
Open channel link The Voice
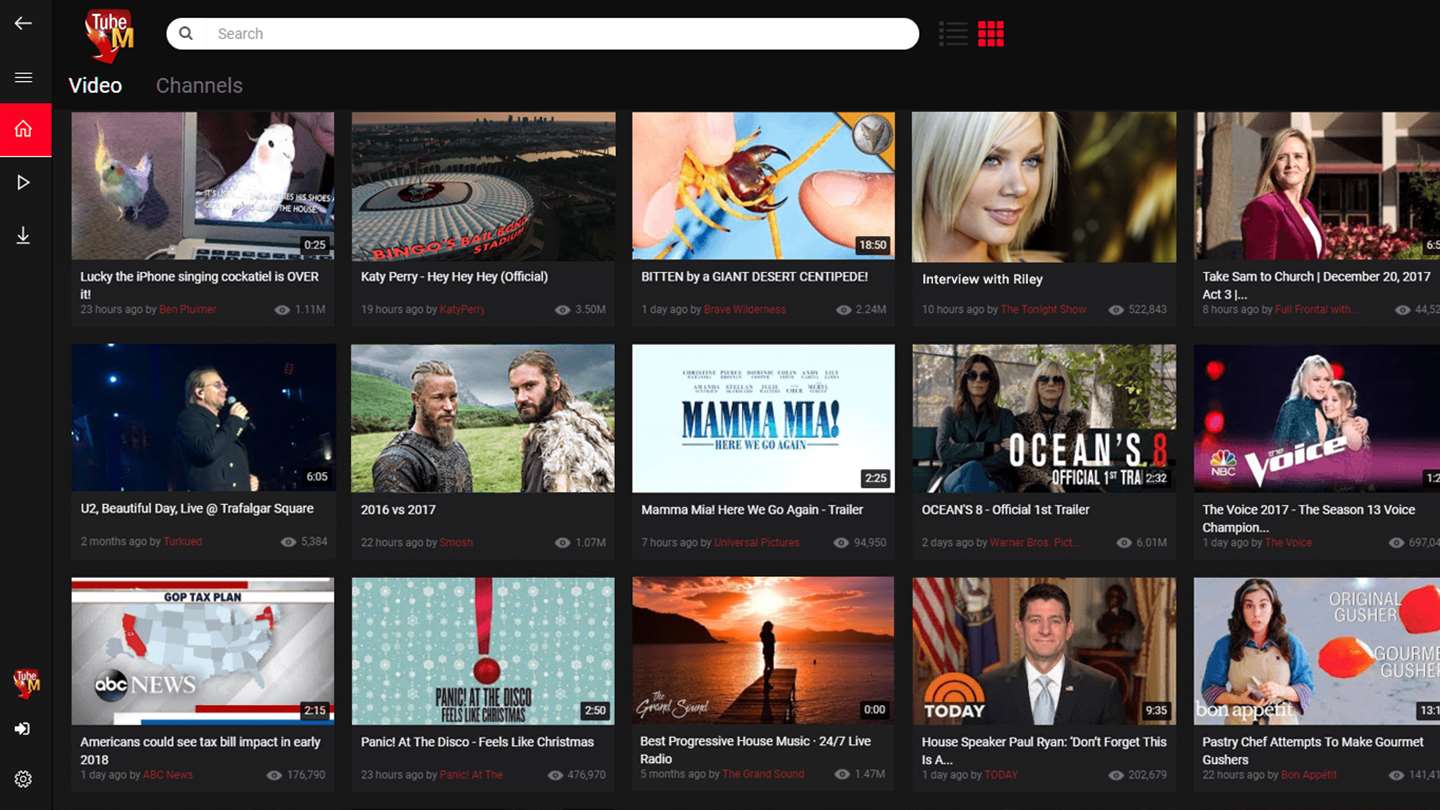1288,542
